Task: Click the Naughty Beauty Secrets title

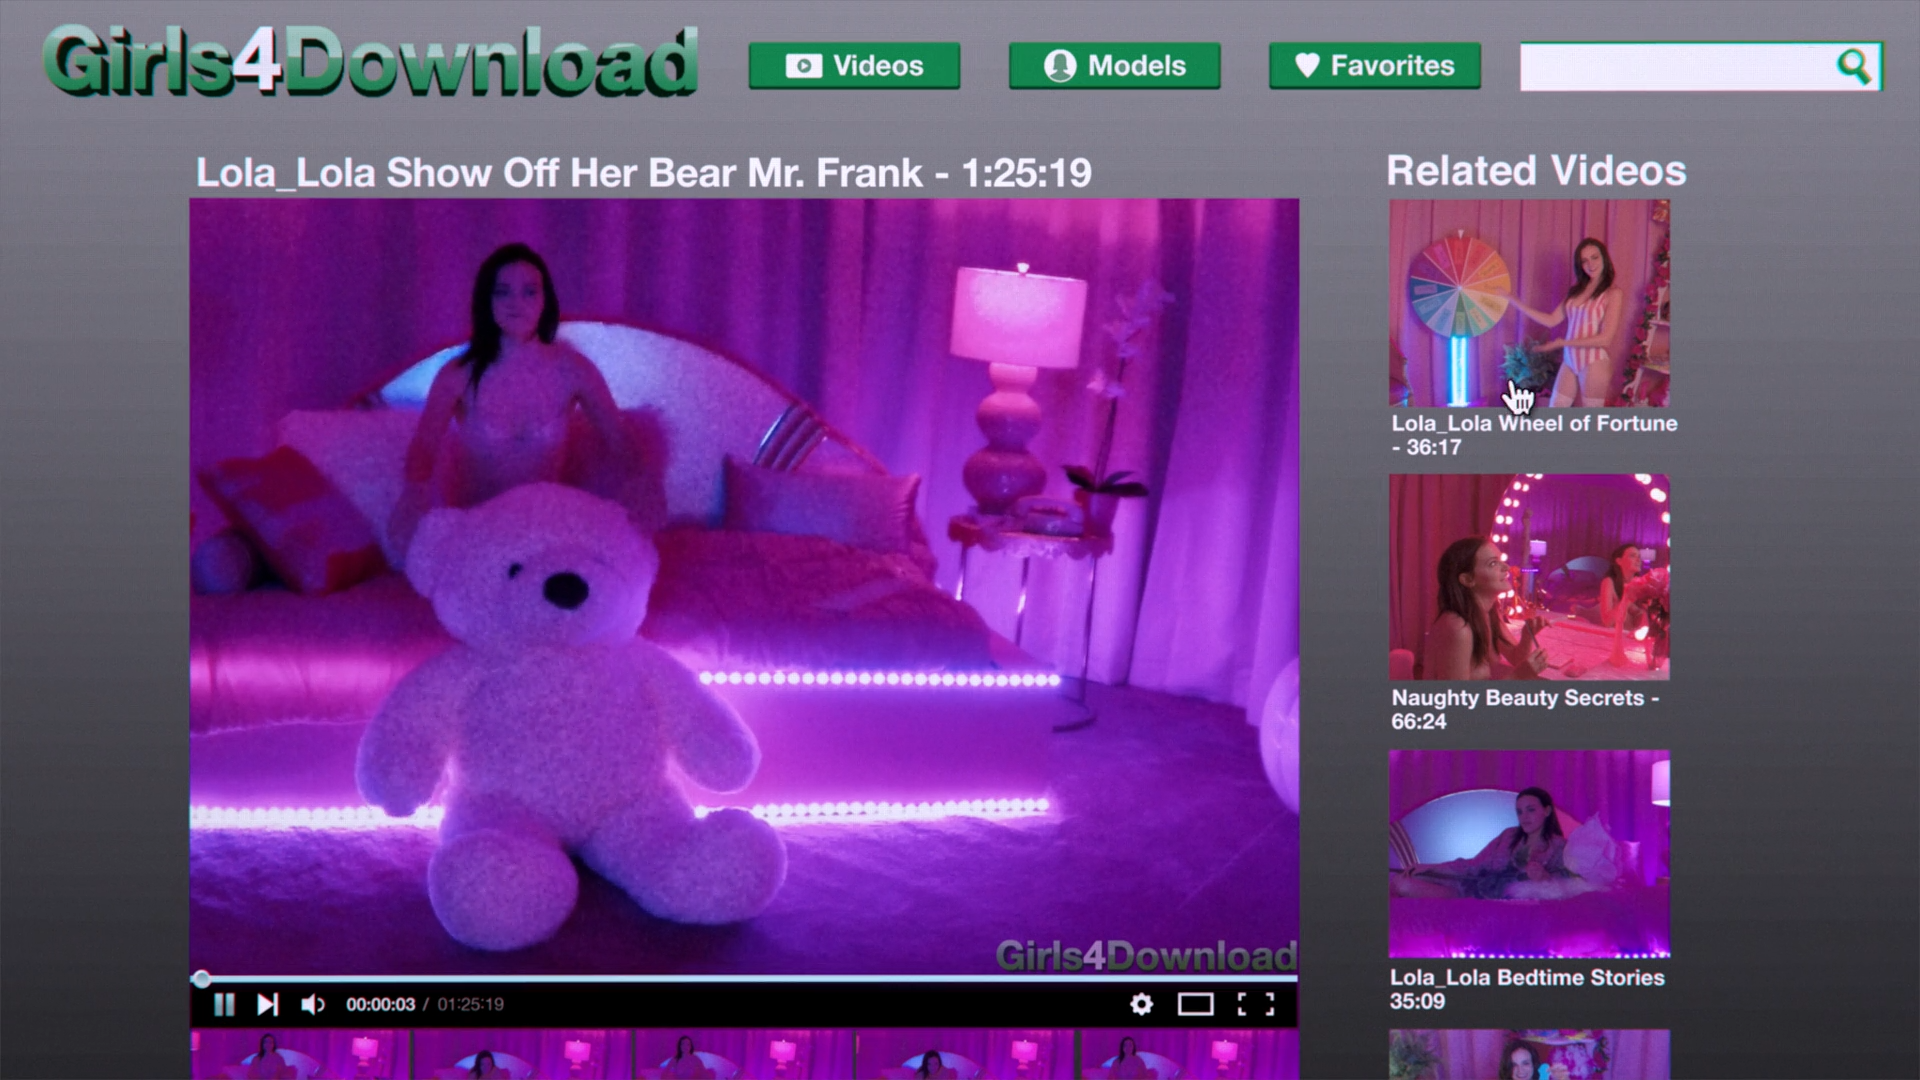Action: [x=1525, y=709]
